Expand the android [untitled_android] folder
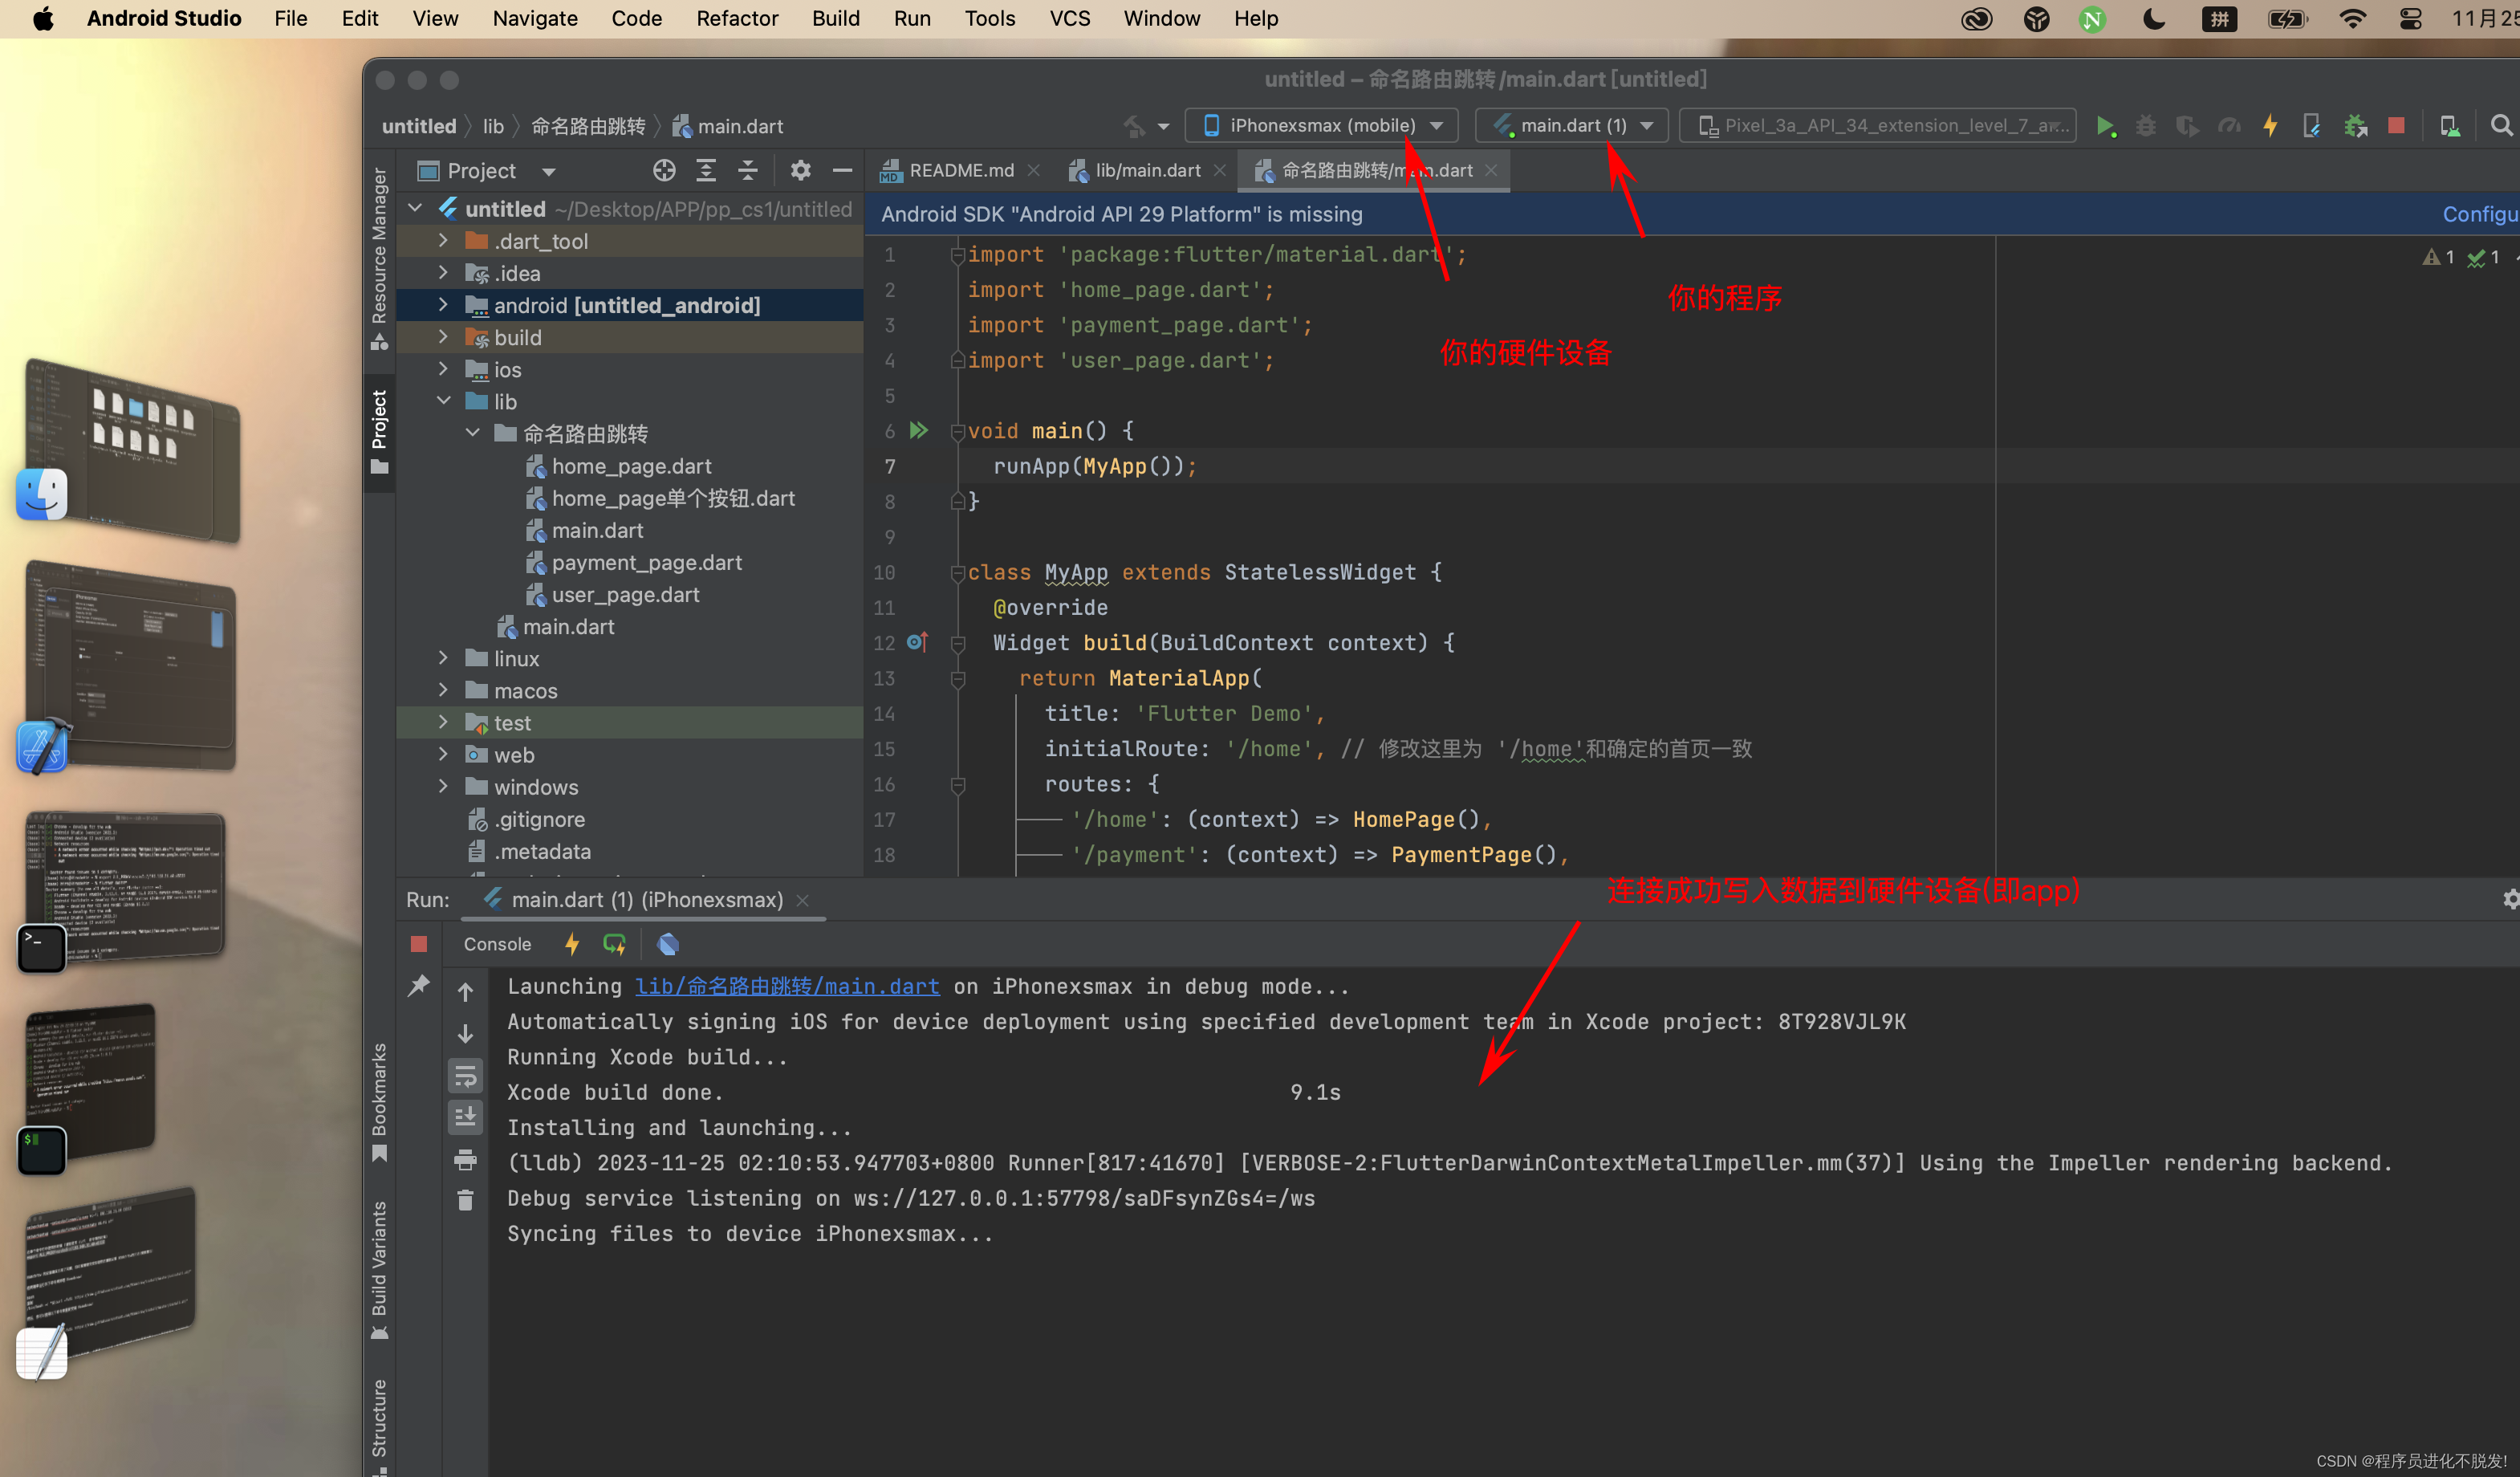This screenshot has width=2520, height=1477. [x=443, y=305]
